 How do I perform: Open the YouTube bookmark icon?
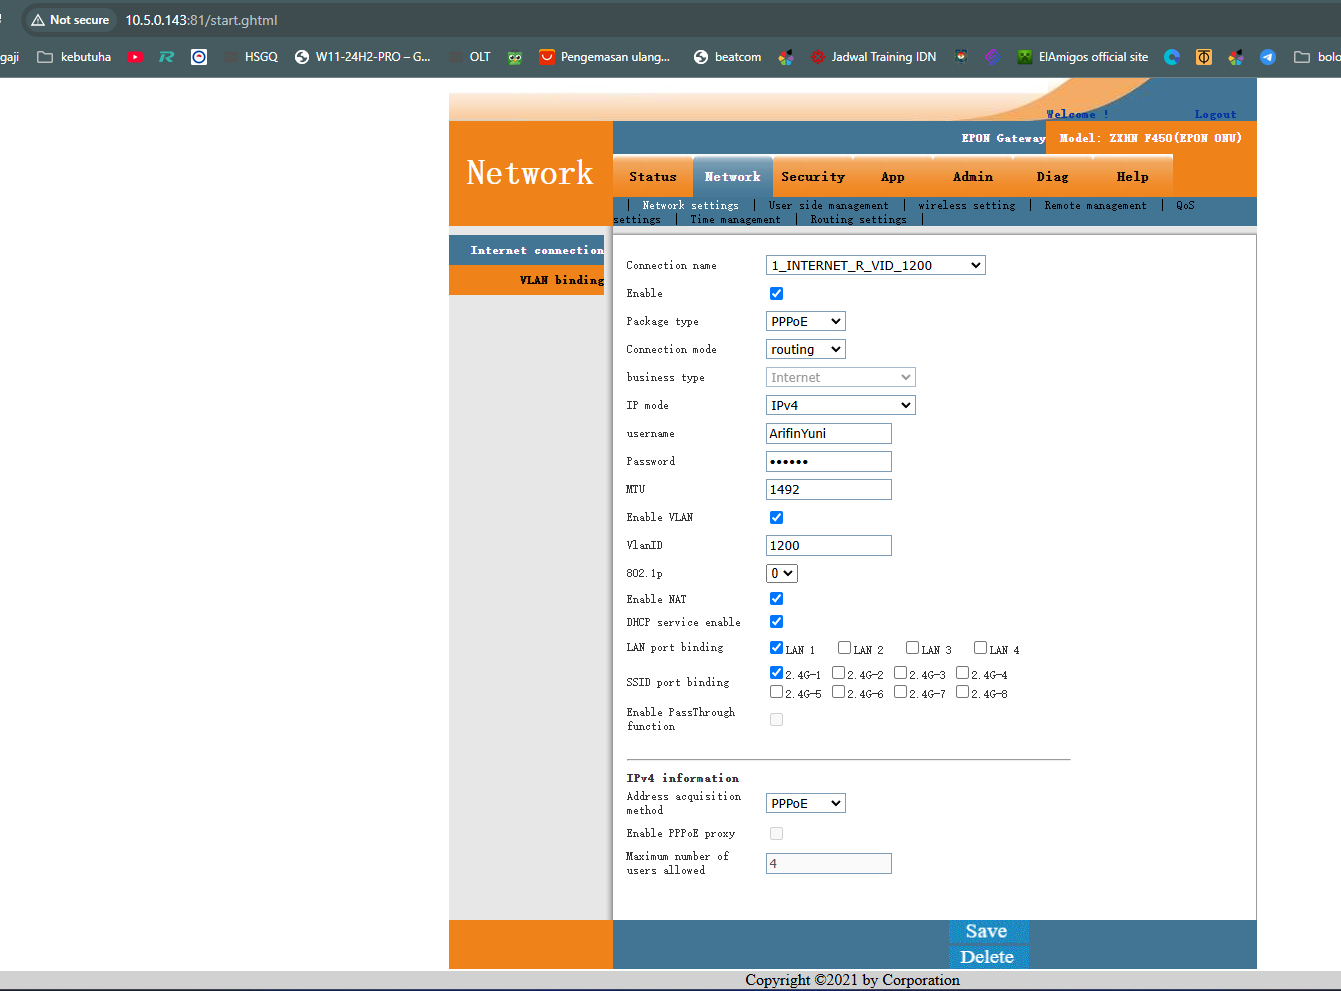135,57
